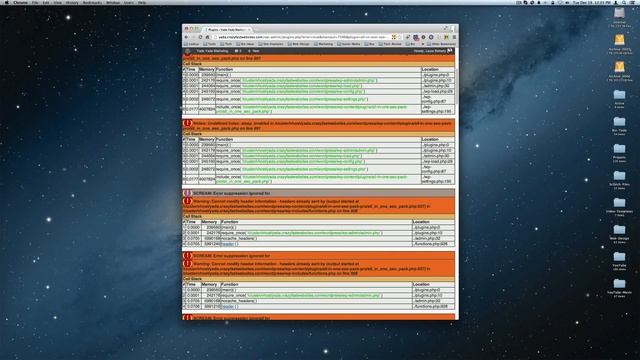Select the Video Templates desktop folder
Screen dimensions: 640x360
coord(619,203)
